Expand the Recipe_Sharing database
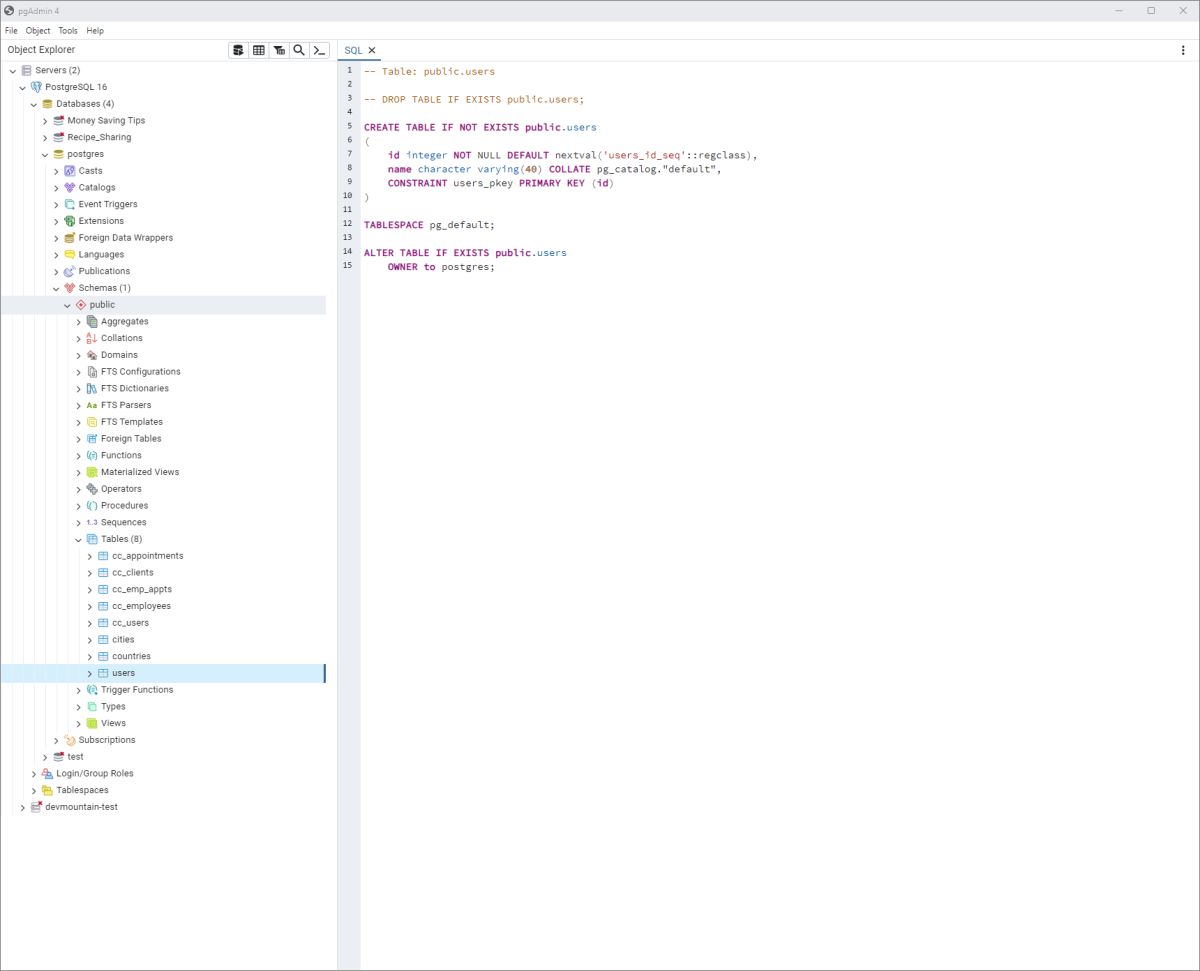The image size is (1200, 971). pyautogui.click(x=45, y=137)
